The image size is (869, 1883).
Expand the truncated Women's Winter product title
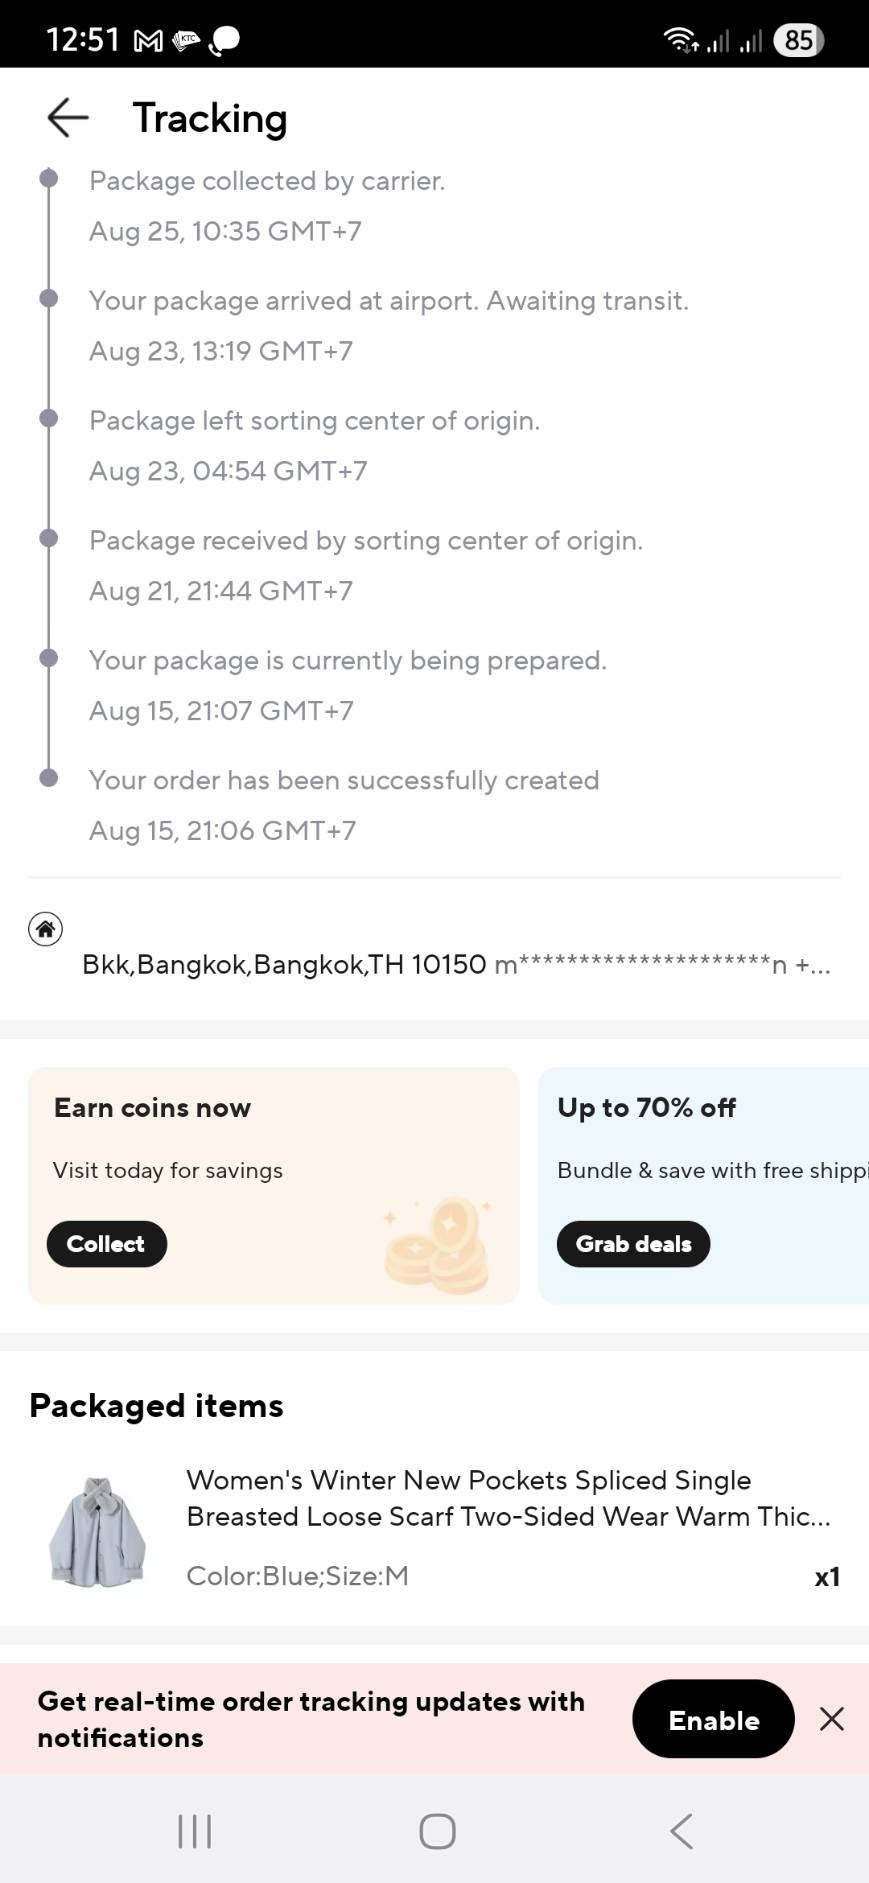[x=508, y=1498]
